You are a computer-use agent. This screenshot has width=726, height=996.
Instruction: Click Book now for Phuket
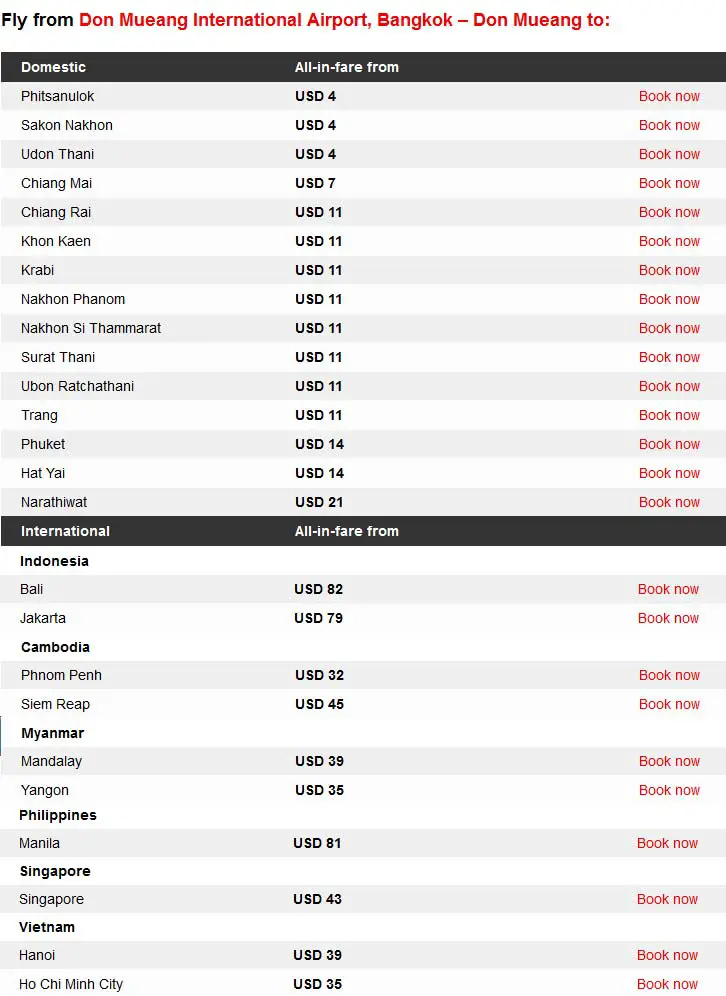[669, 445]
